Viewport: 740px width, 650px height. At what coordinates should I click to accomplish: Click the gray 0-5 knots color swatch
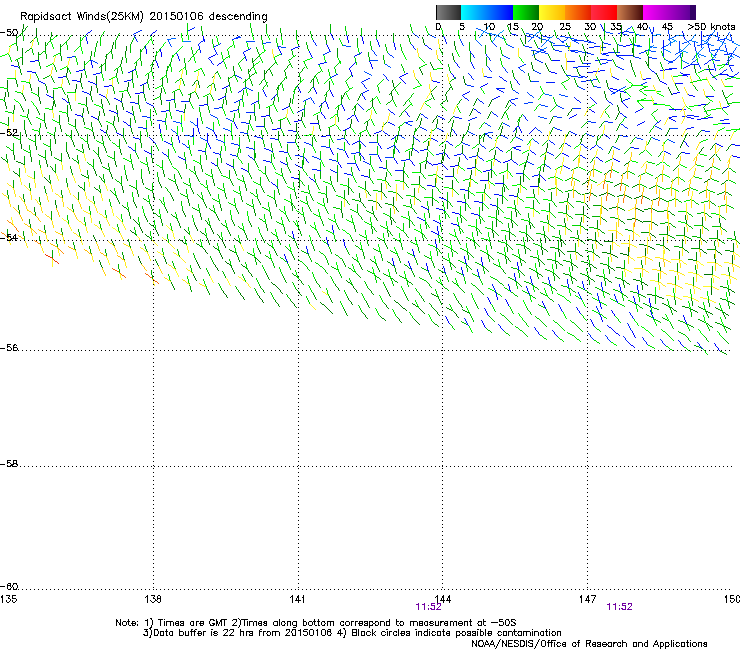pyautogui.click(x=448, y=12)
